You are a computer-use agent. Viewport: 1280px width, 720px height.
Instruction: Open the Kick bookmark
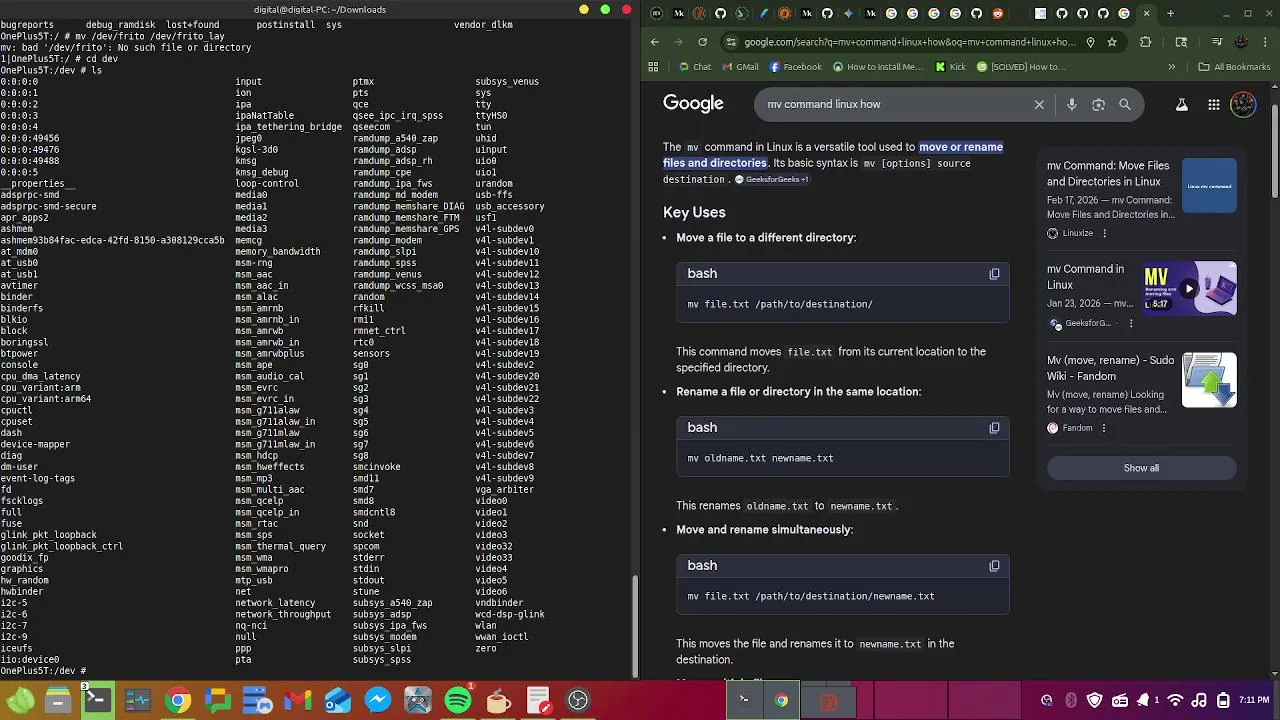coord(950,67)
